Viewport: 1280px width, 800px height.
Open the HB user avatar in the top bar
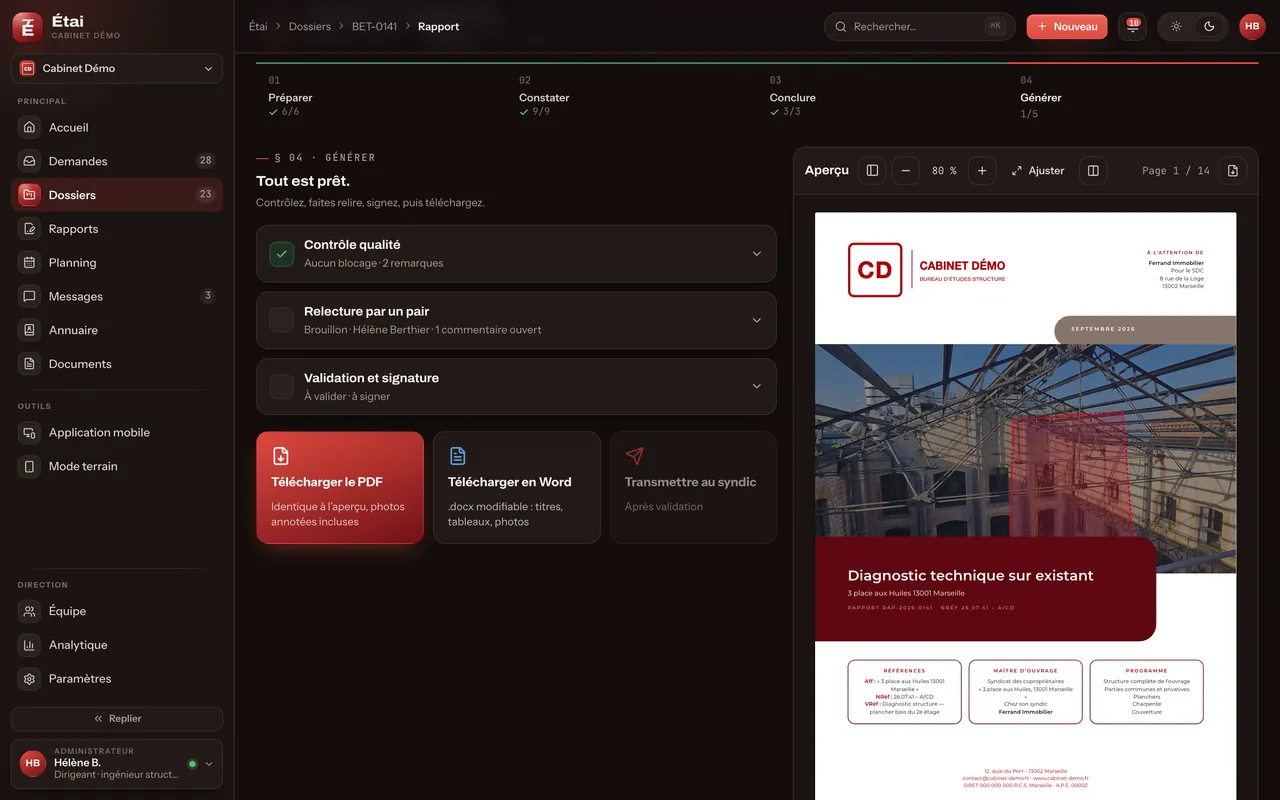click(1252, 27)
